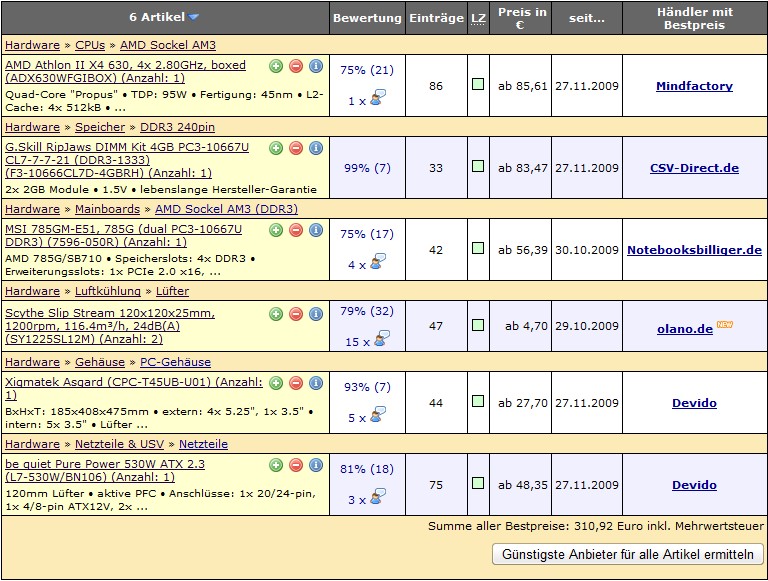The image size is (768, 581).
Task: Open G.Skill RipJaws DIMM Kit product link
Action: (x=127, y=160)
